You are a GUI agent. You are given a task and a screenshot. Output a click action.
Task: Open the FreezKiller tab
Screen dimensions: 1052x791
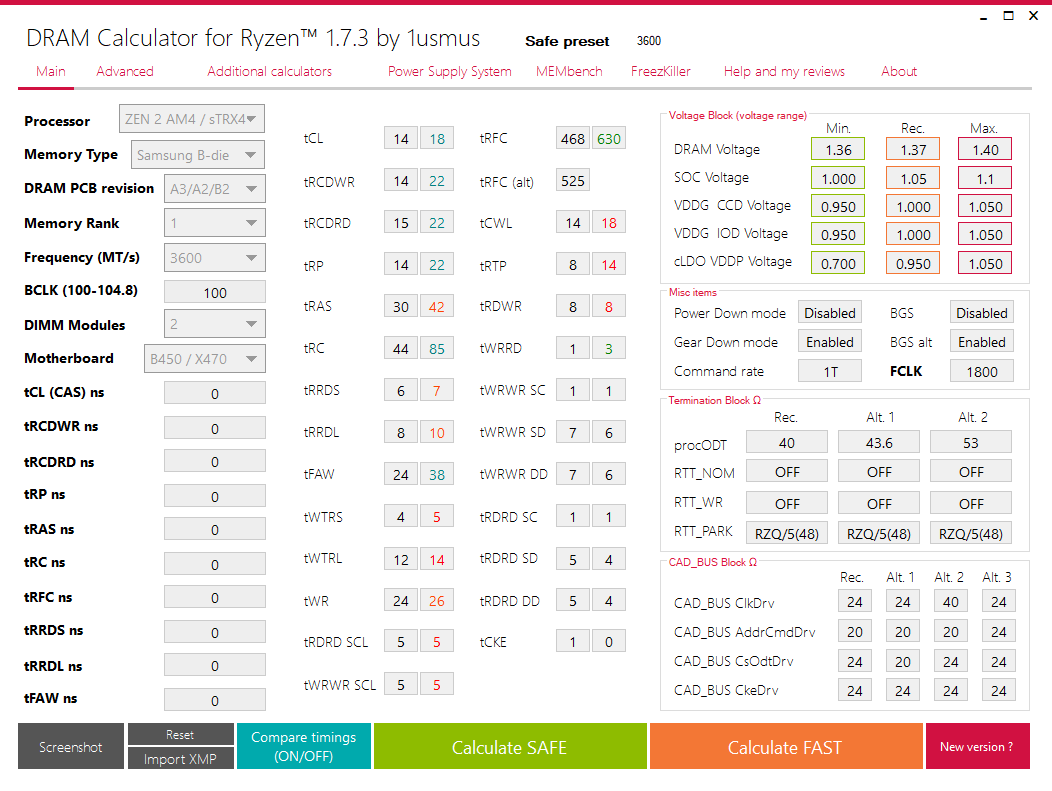[660, 71]
